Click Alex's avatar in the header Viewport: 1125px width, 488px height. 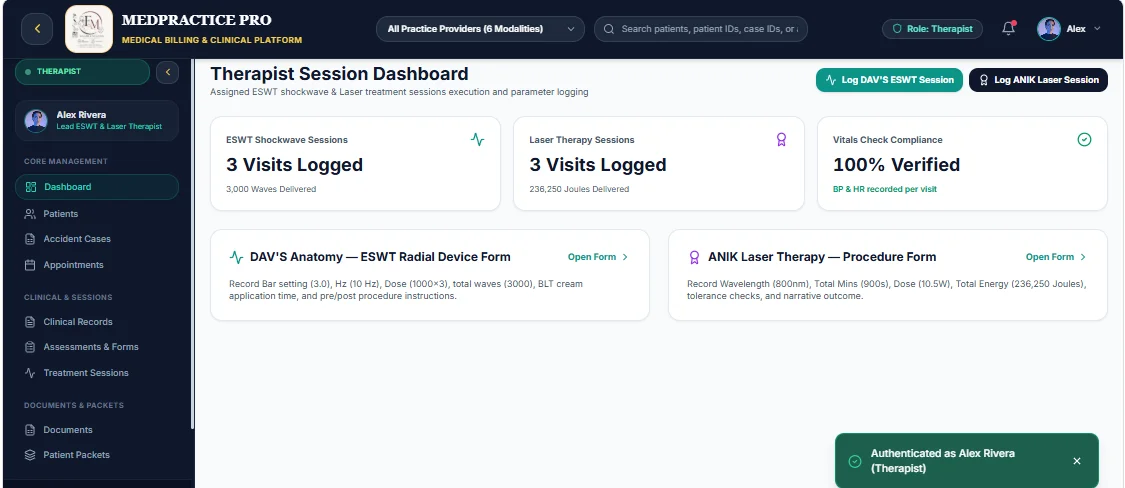point(1048,29)
